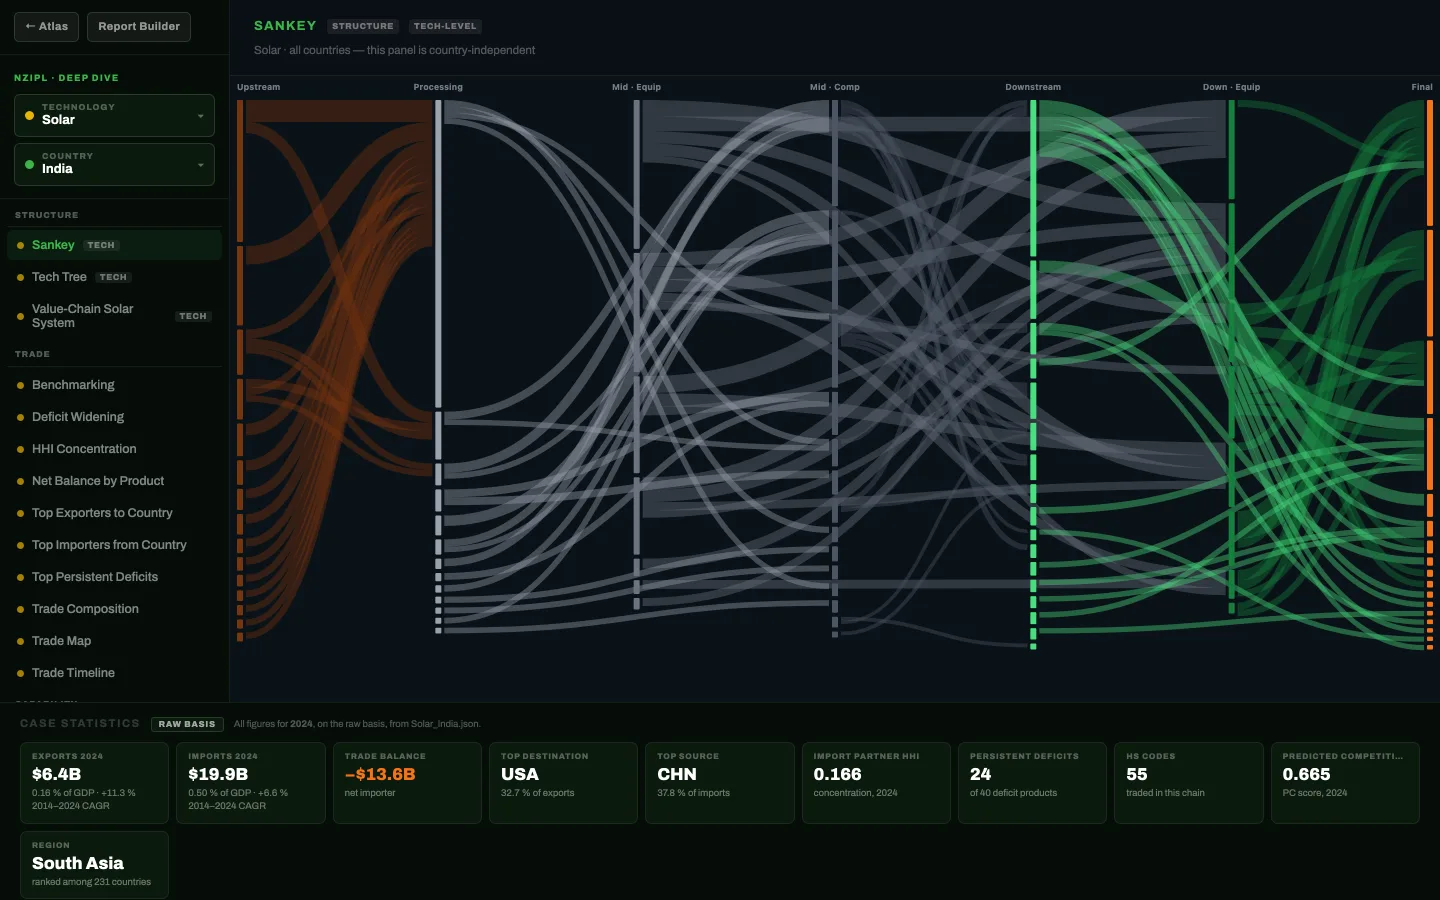Click the TECH badge beside Tech Tree
This screenshot has width=1440, height=900.
113,277
